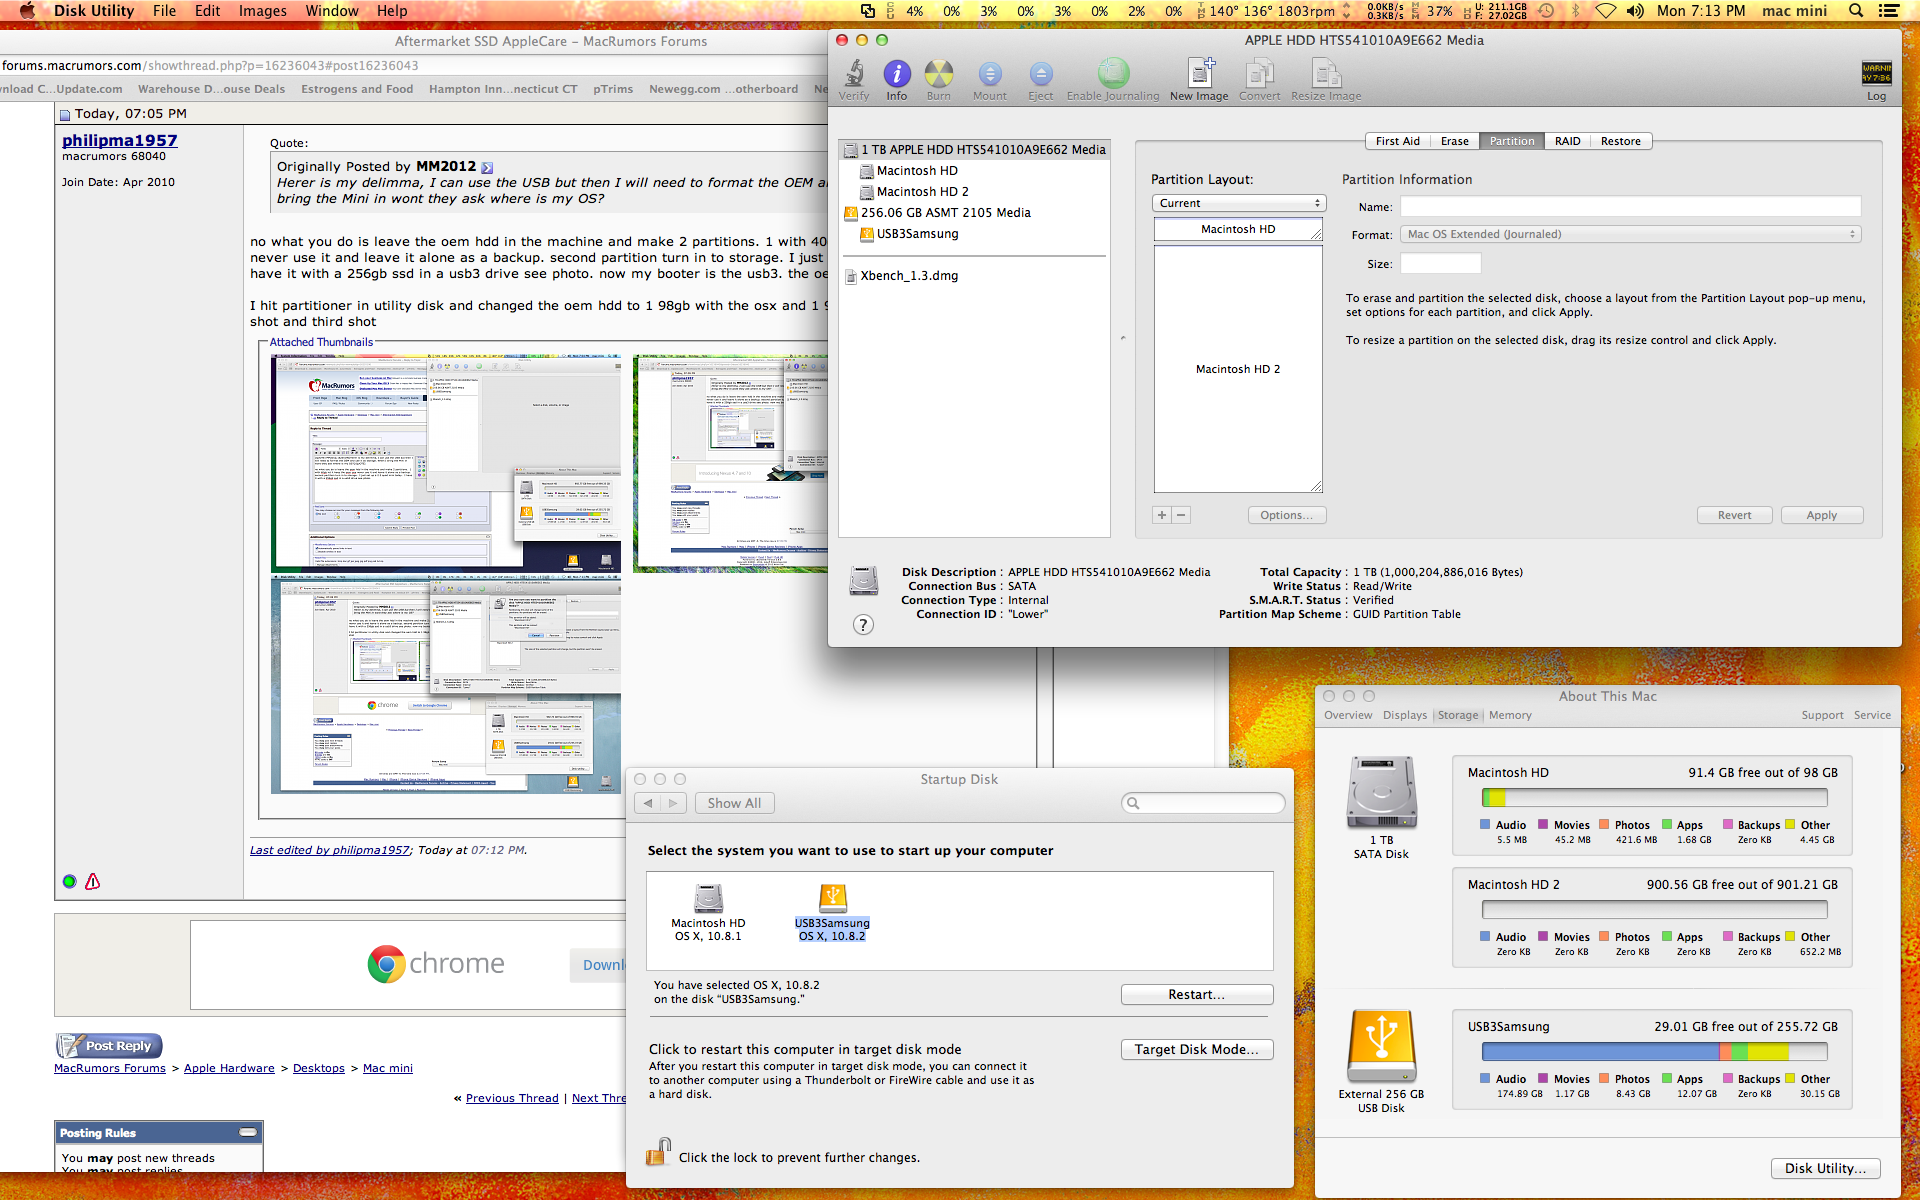Click the Macintosh HD storage usage bar
1920x1200 pixels.
1654,798
